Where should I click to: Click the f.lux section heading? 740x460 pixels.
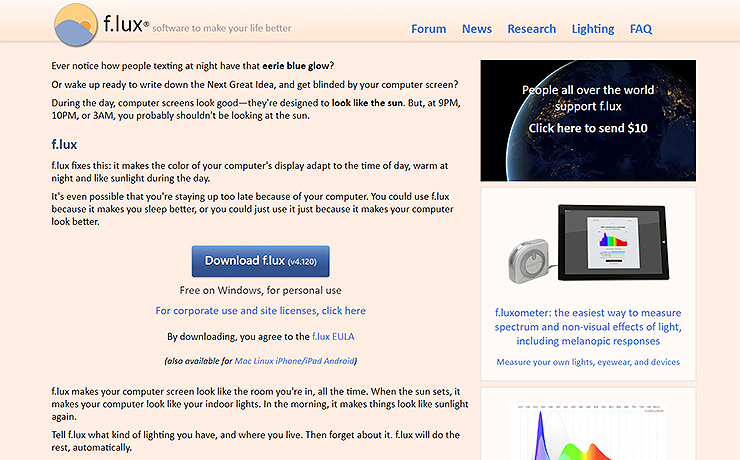64,144
